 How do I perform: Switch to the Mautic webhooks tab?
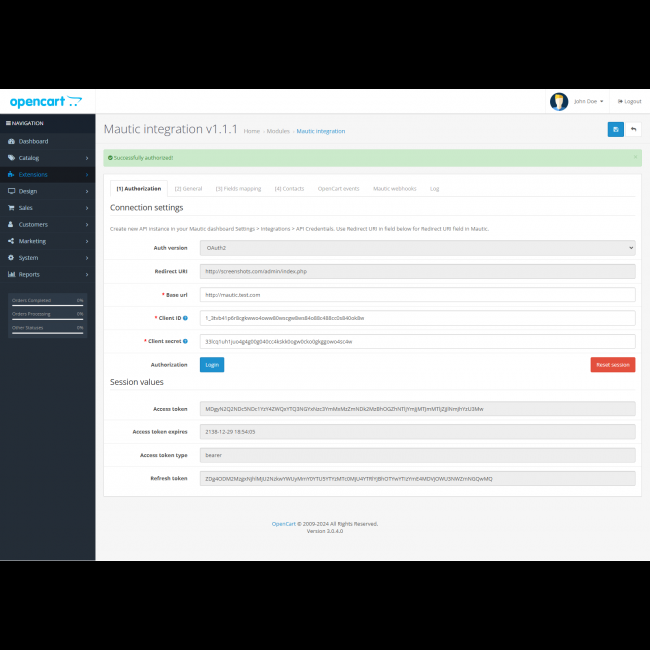pos(395,188)
